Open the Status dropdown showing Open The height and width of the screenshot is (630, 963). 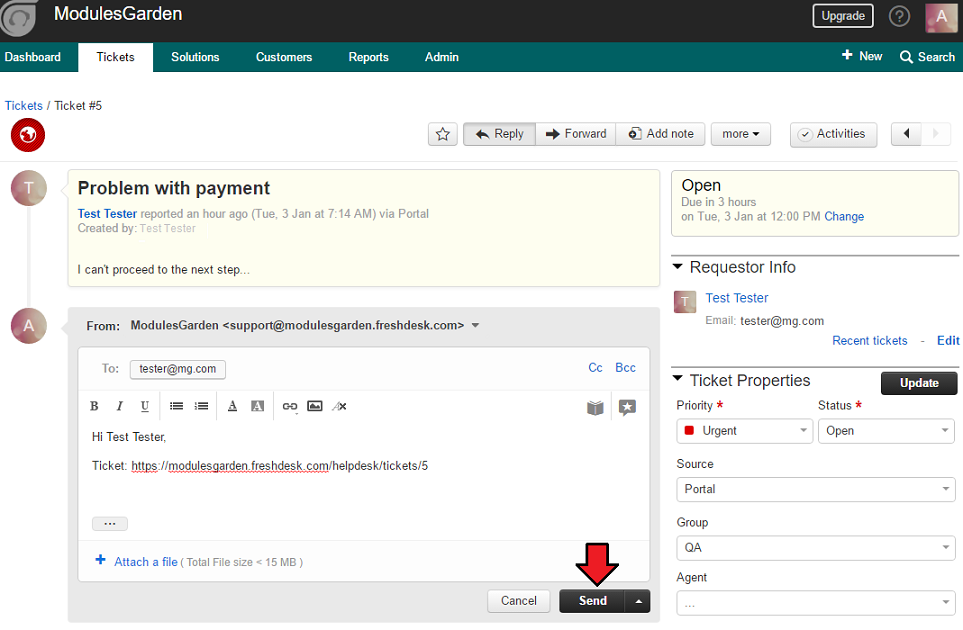tap(886, 430)
